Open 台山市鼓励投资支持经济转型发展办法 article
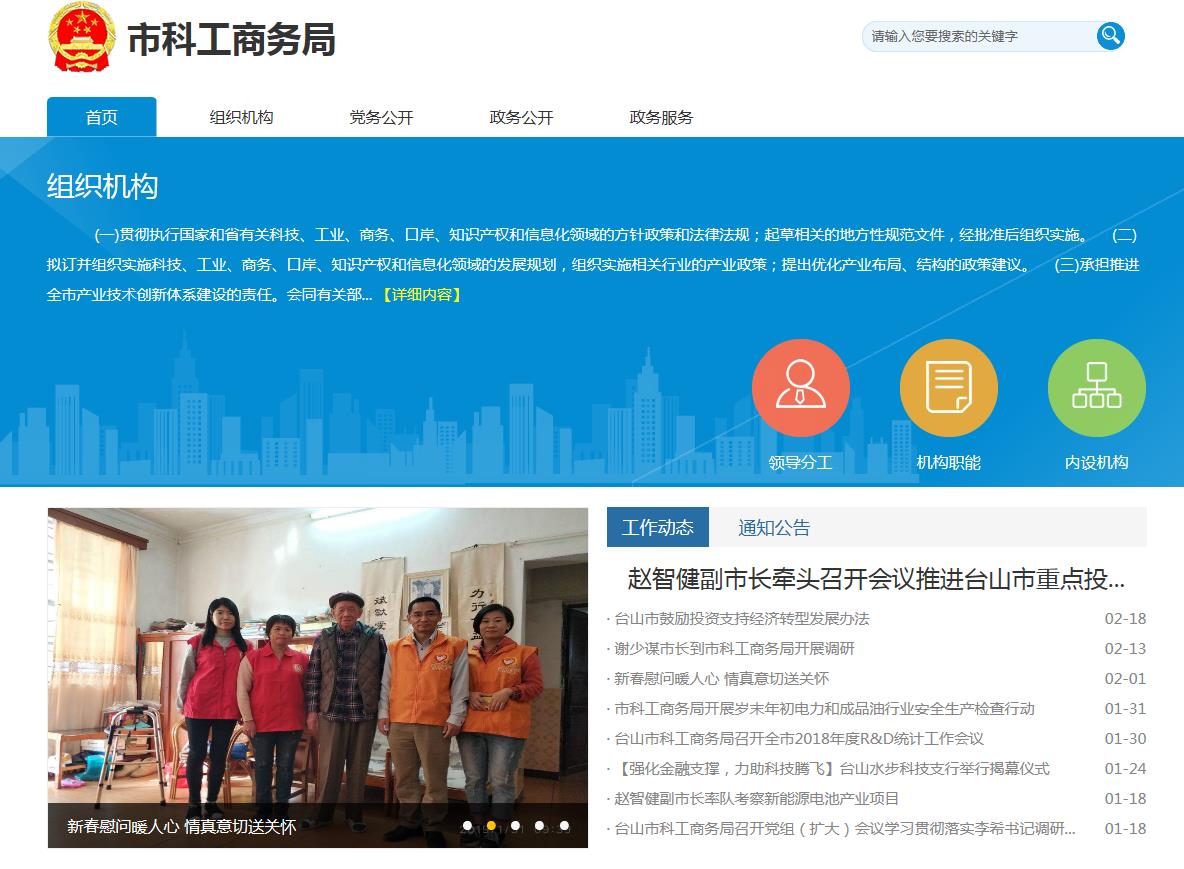Viewport: 1184px width, 869px height. click(x=741, y=619)
